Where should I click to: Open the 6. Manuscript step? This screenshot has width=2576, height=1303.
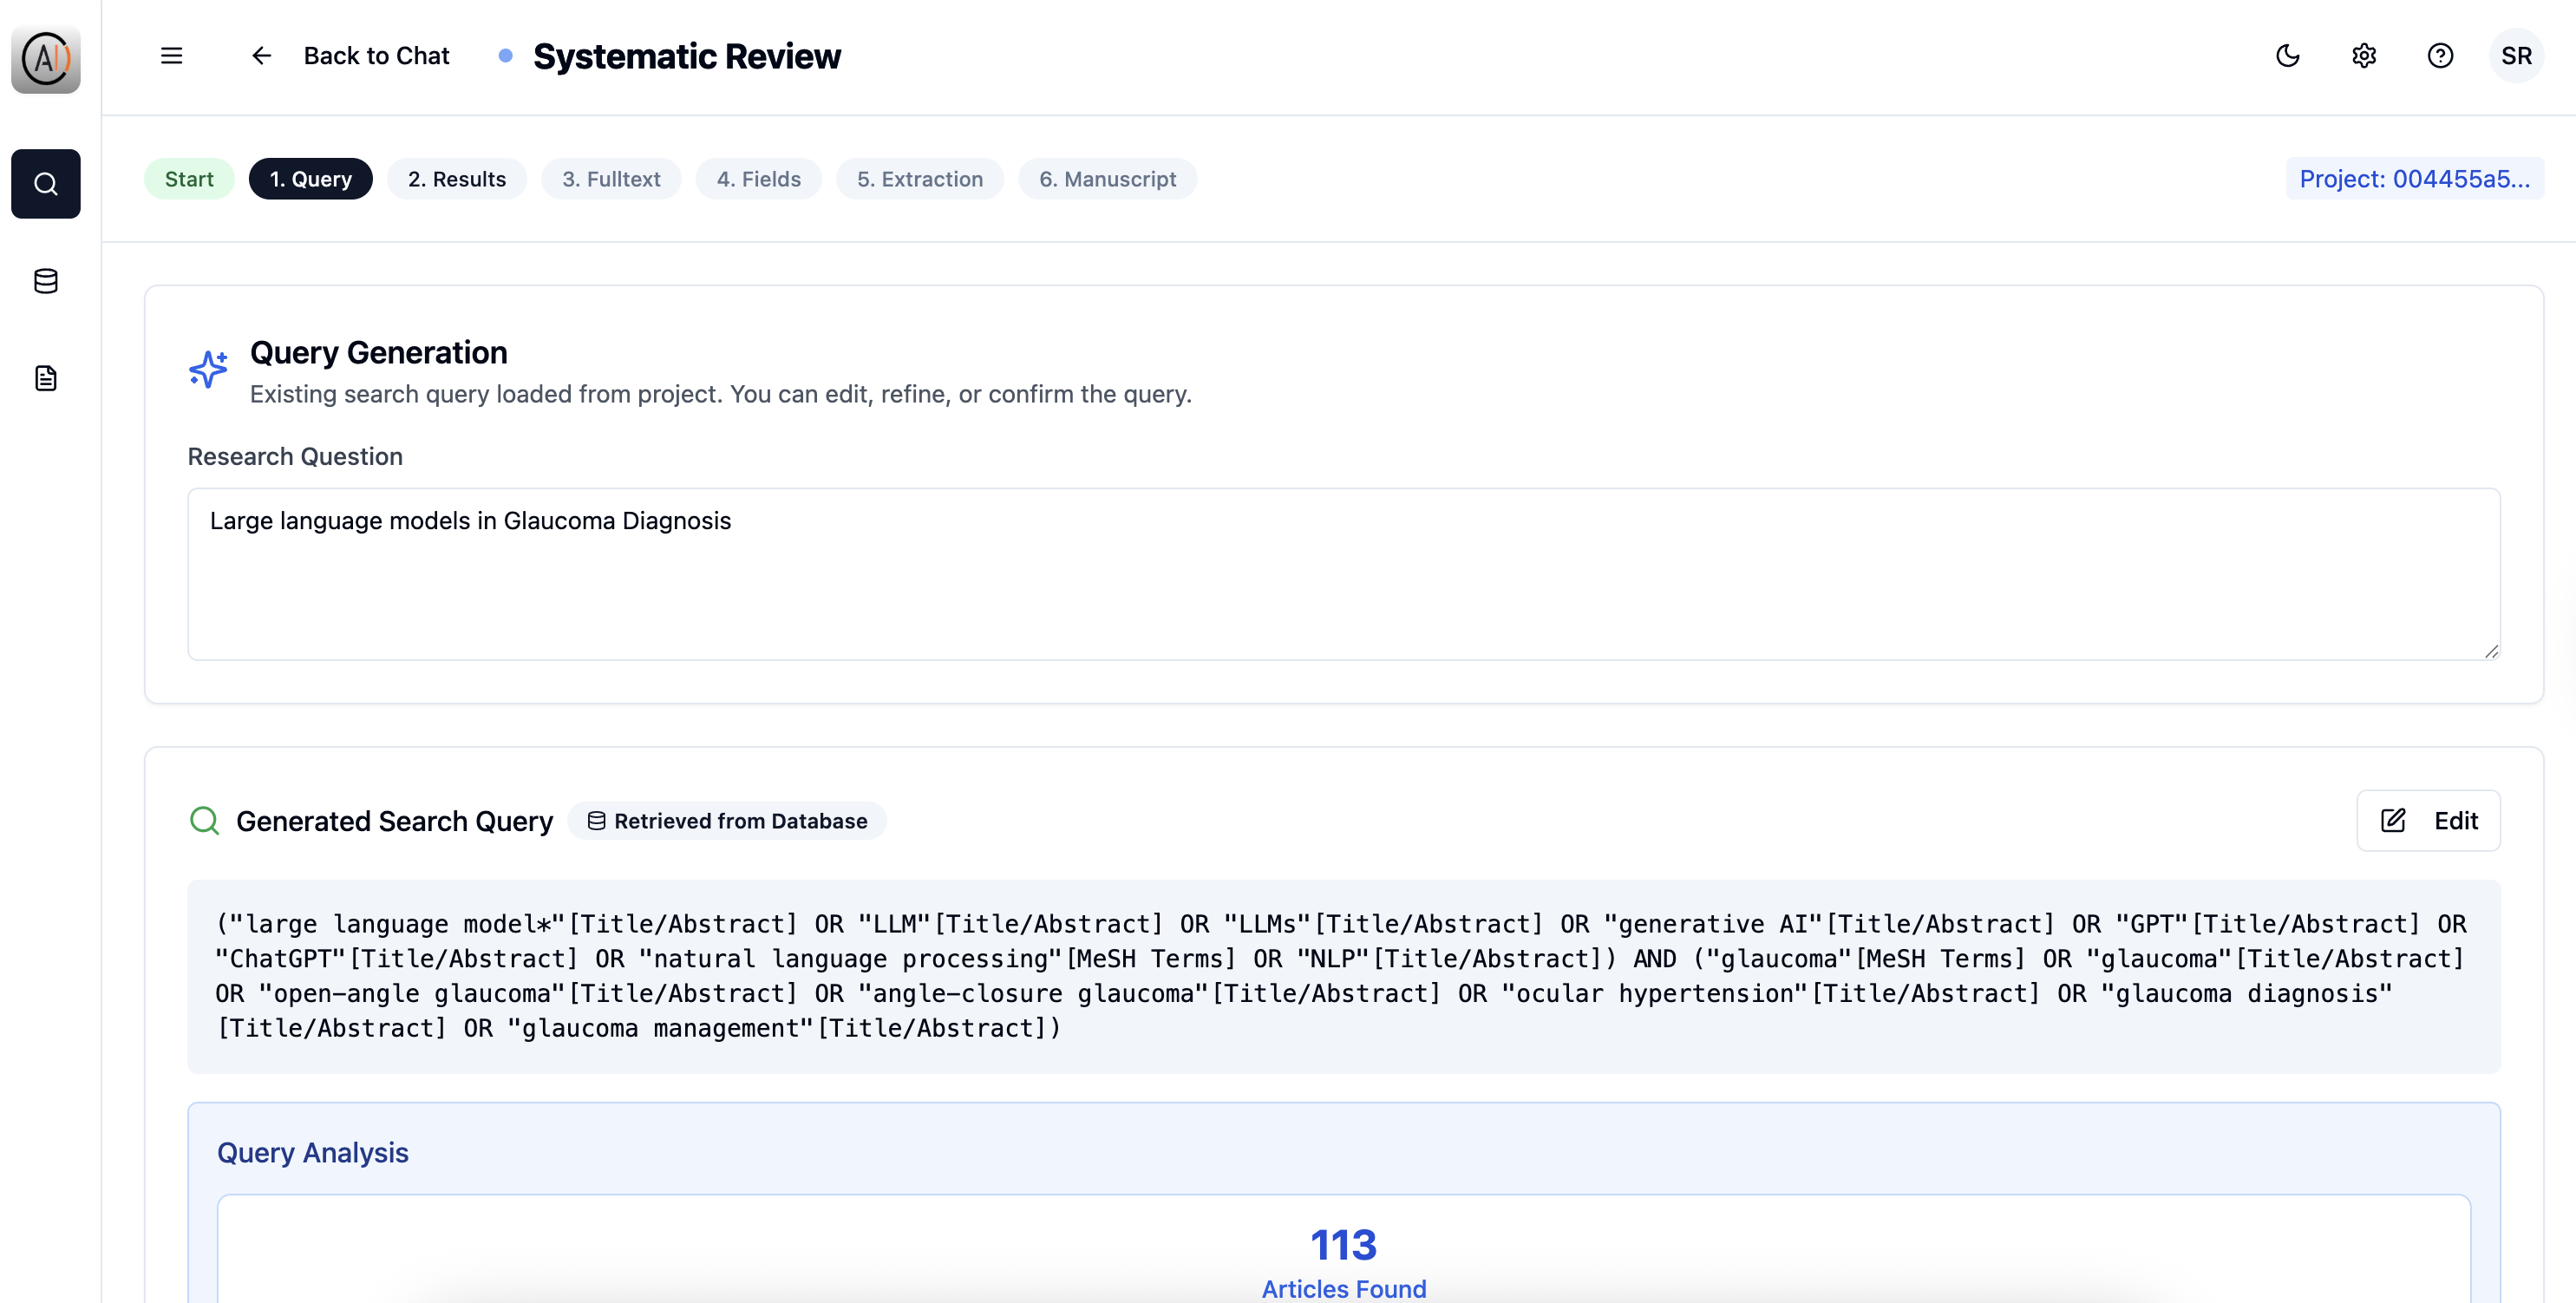1107,179
